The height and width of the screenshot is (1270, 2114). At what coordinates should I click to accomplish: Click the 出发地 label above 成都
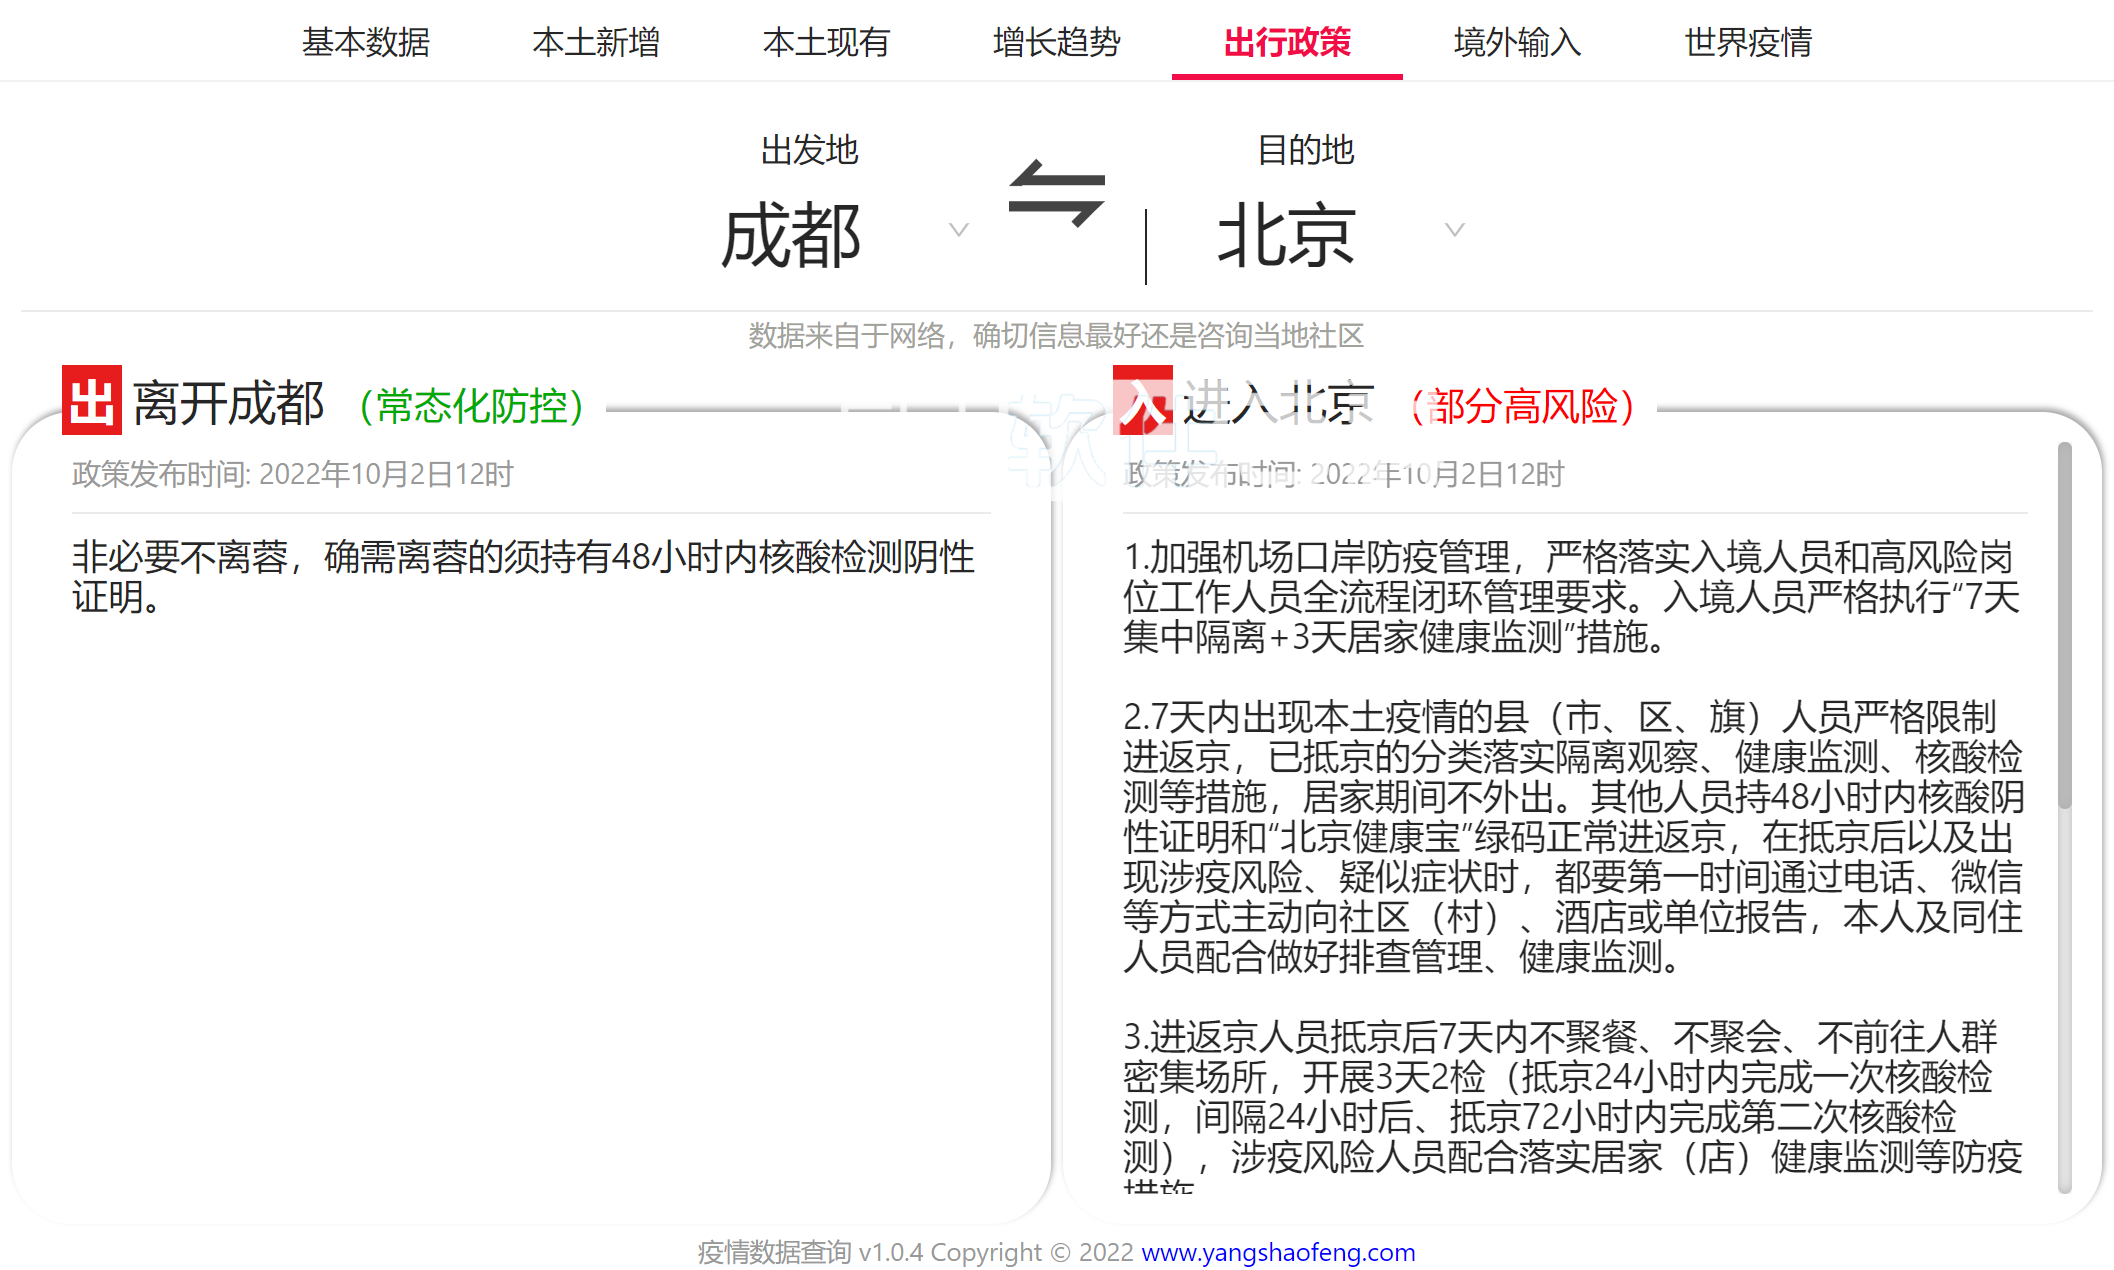click(809, 150)
